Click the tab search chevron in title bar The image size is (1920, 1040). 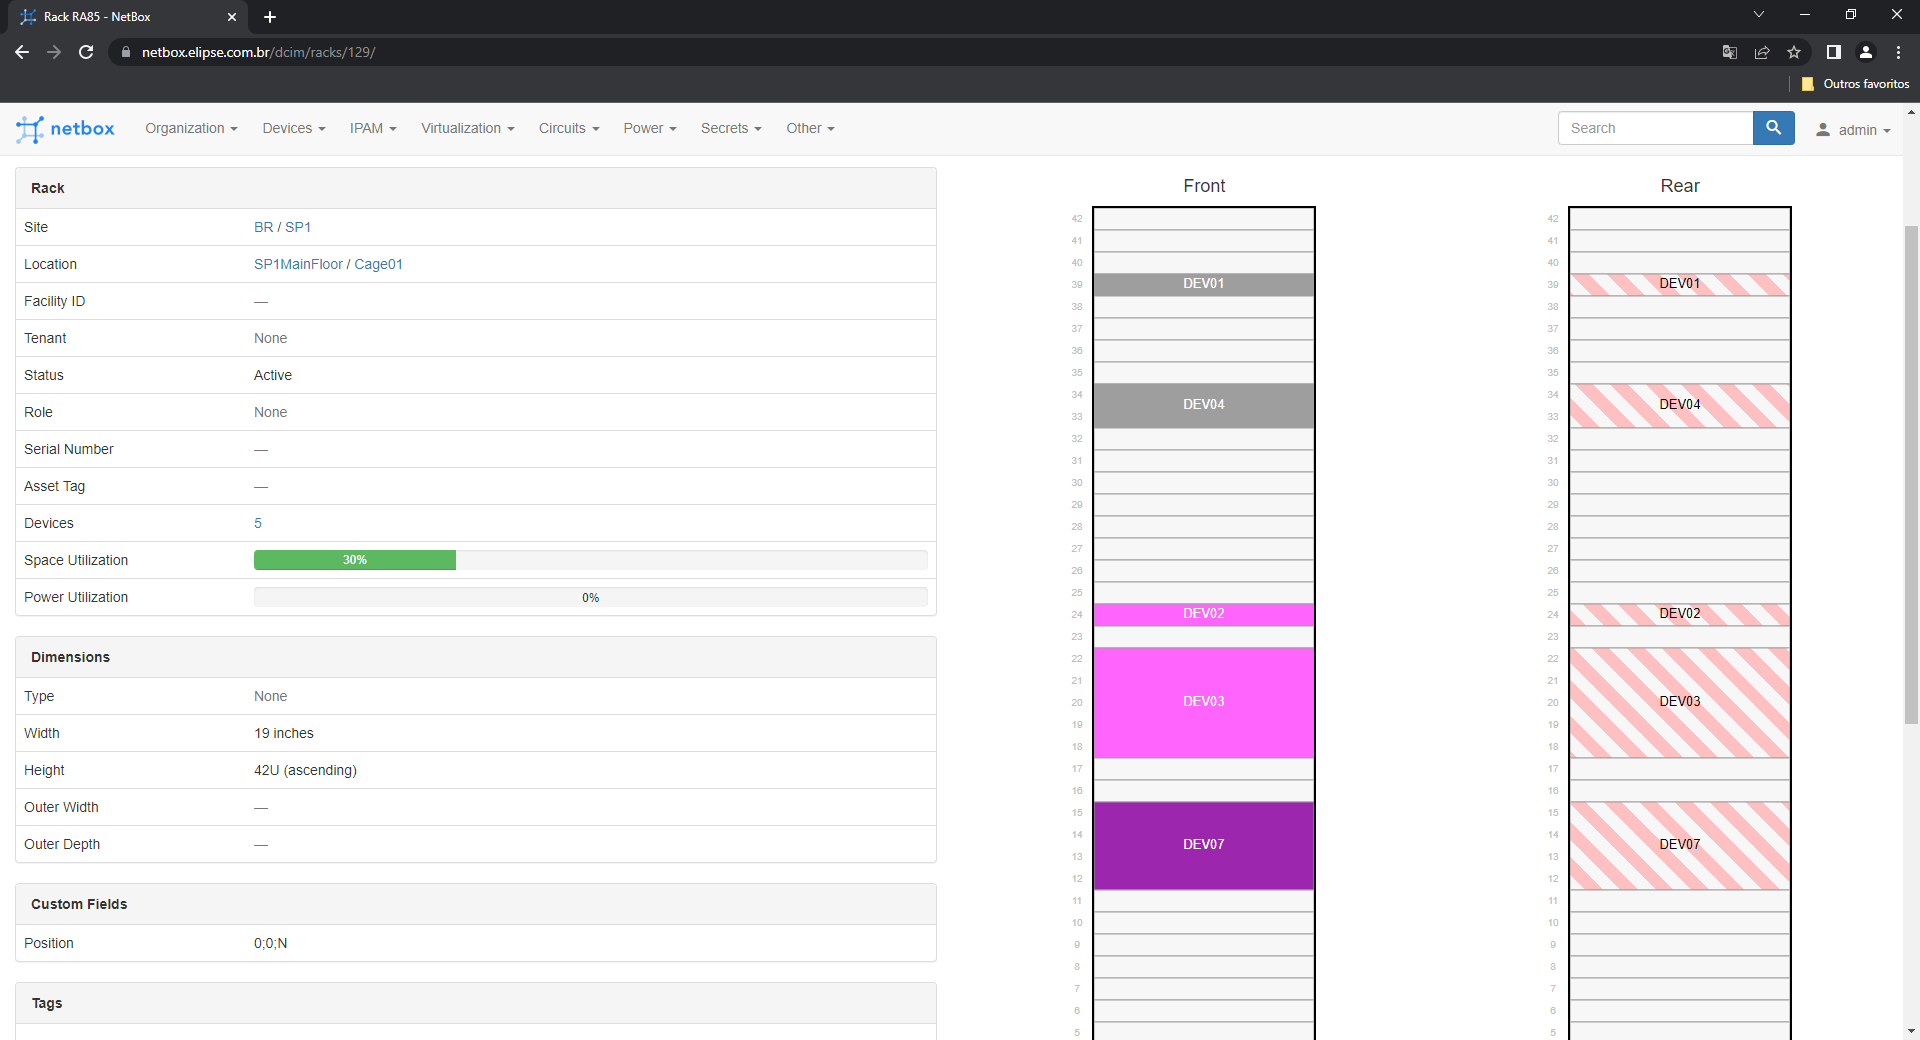tap(1759, 14)
